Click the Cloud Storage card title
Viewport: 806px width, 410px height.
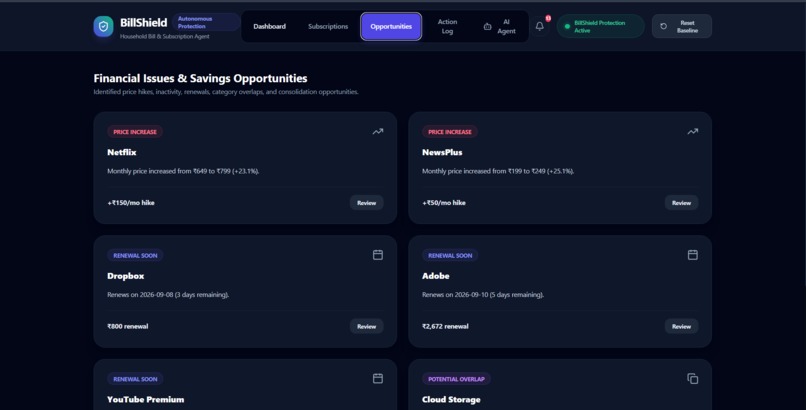click(x=451, y=400)
